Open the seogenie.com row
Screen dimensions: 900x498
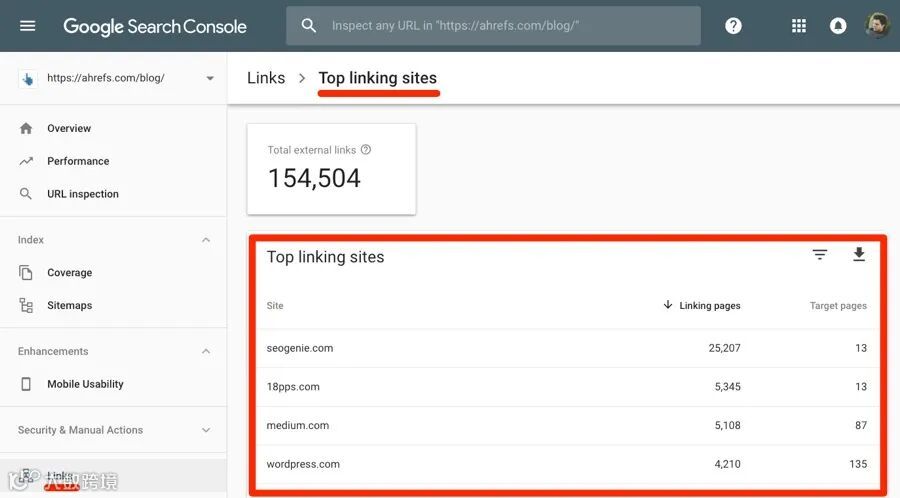[567, 348]
